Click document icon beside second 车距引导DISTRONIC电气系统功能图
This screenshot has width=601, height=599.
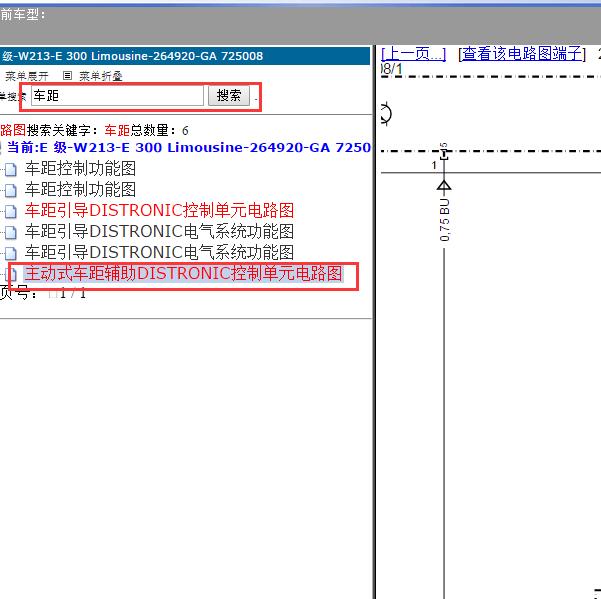11,253
